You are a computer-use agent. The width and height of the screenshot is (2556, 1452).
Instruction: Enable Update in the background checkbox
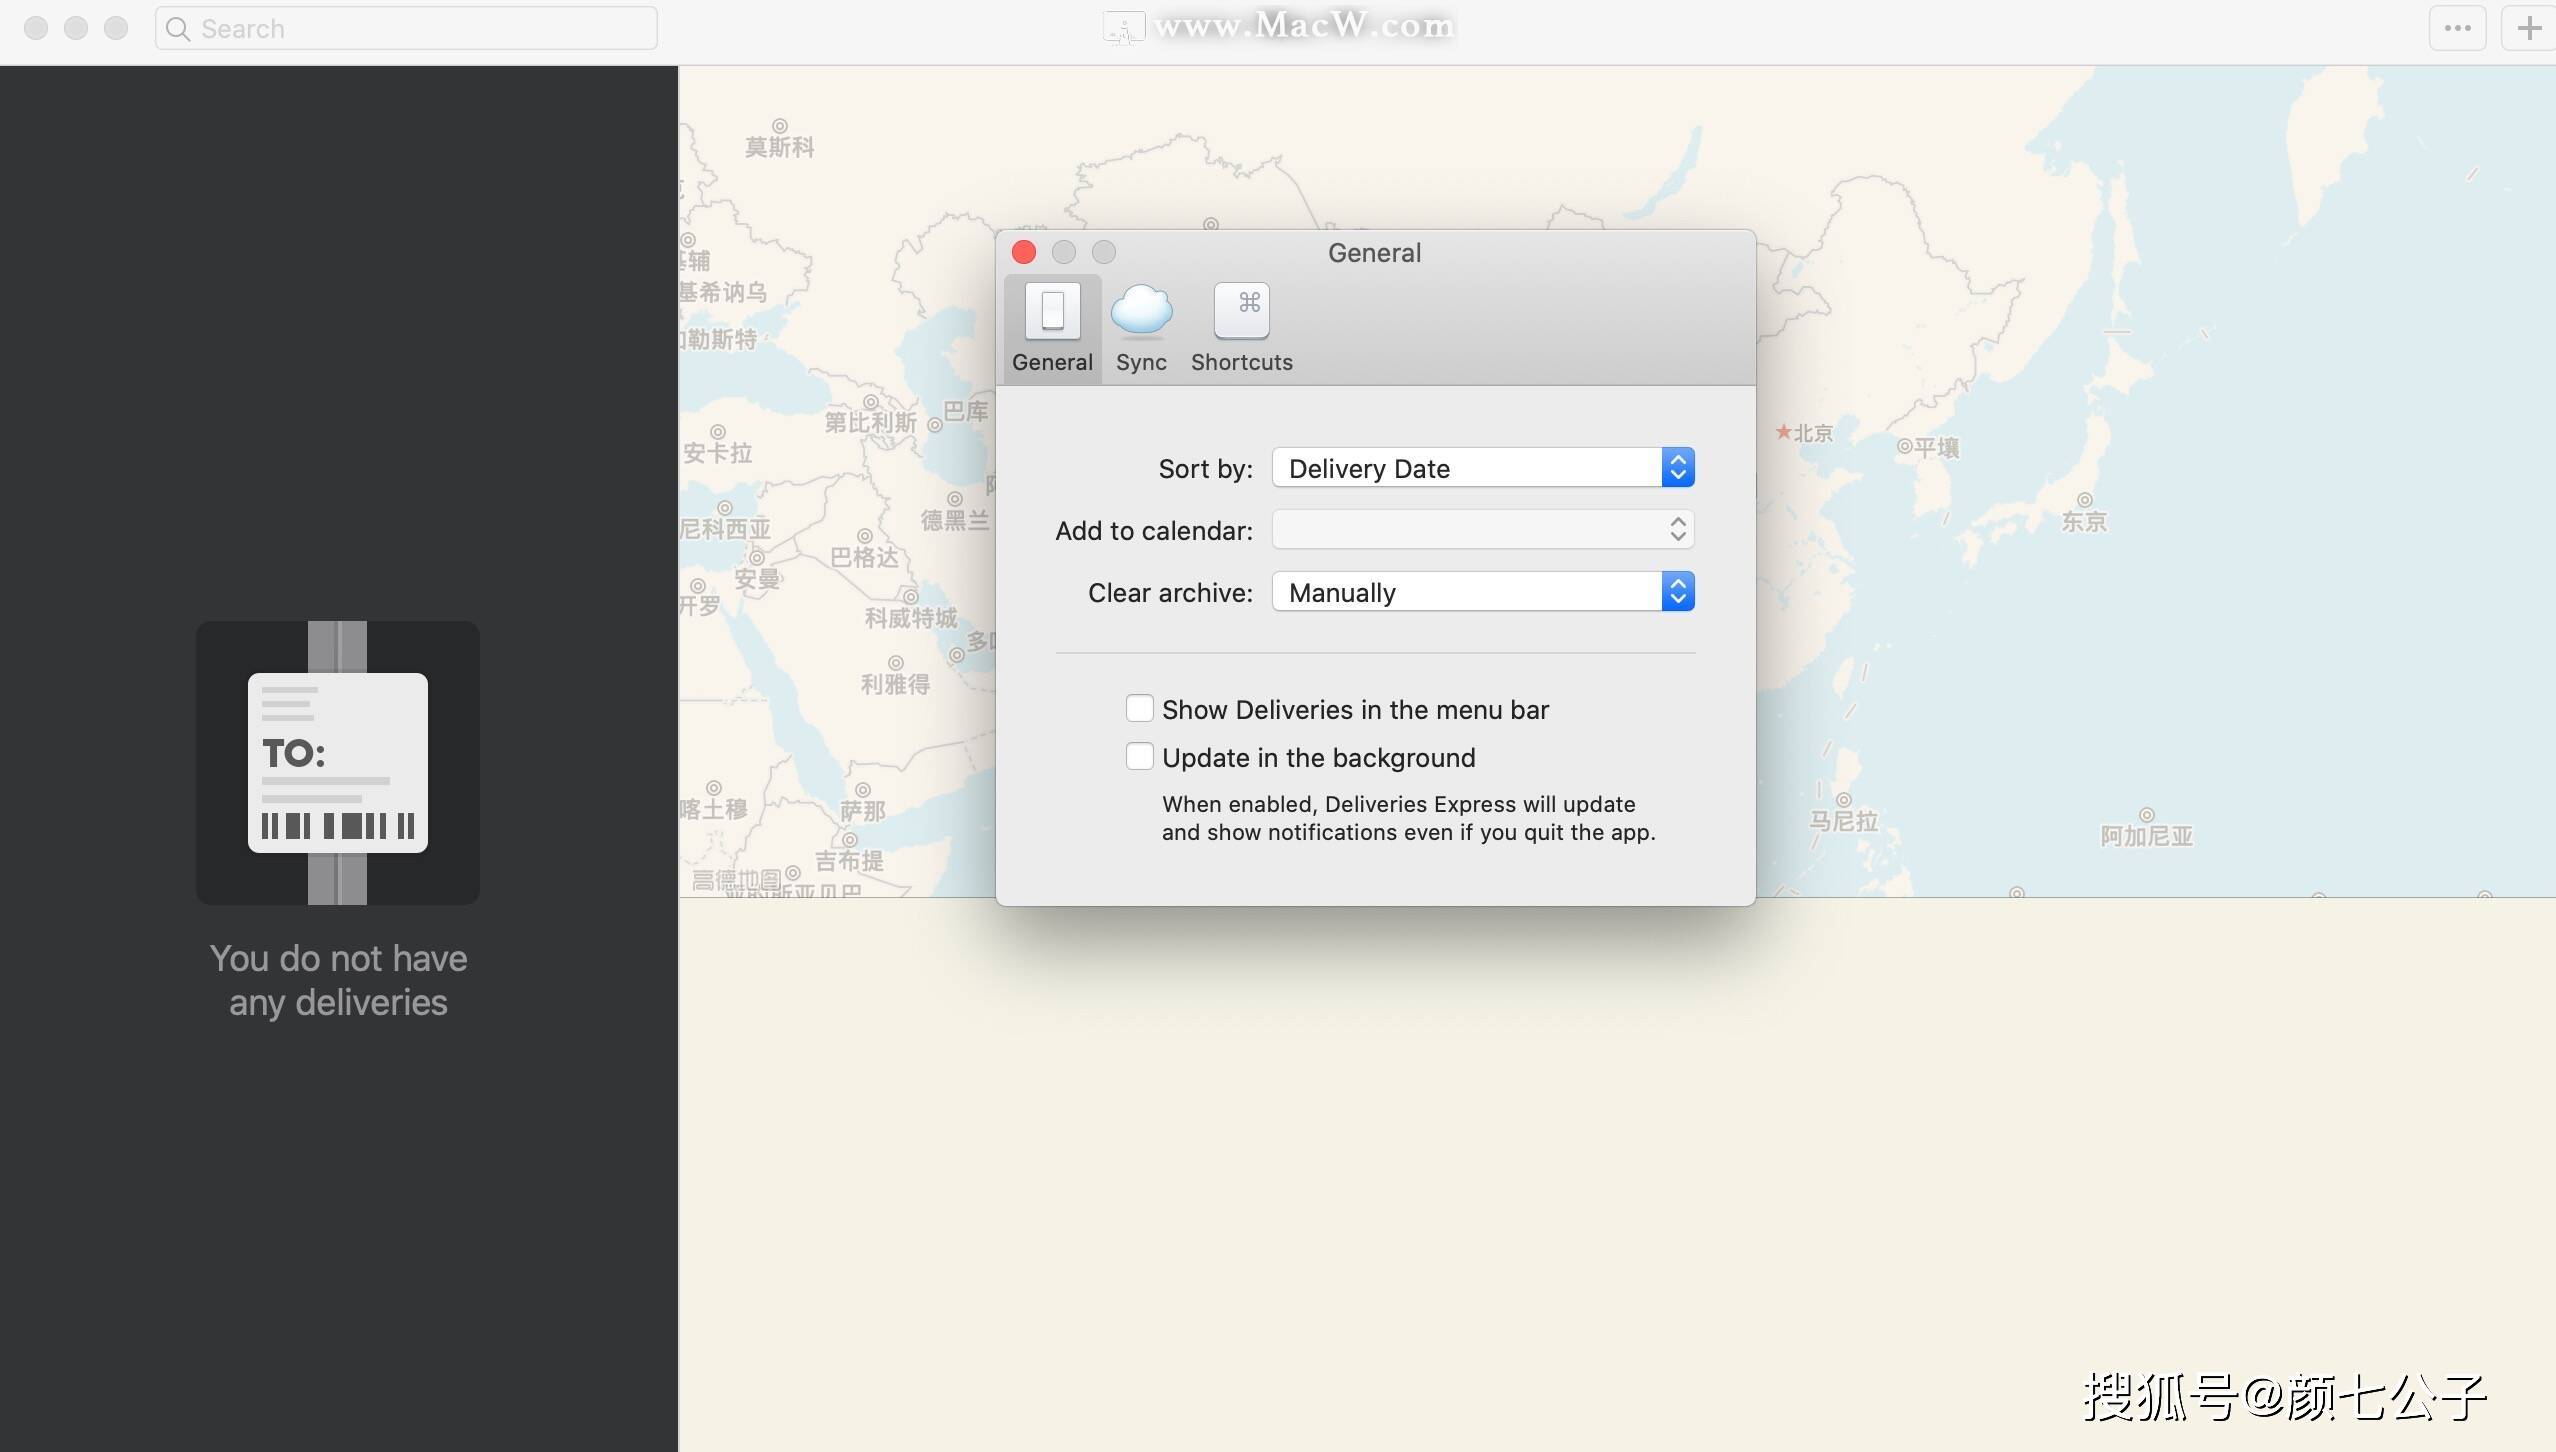click(x=1139, y=757)
